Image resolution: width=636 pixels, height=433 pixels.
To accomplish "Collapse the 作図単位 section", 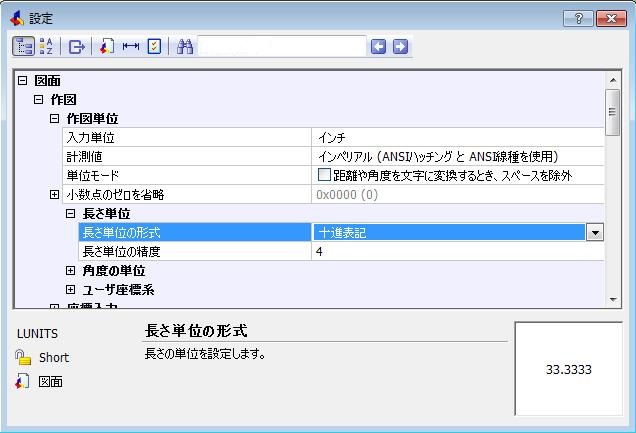I will 54,118.
